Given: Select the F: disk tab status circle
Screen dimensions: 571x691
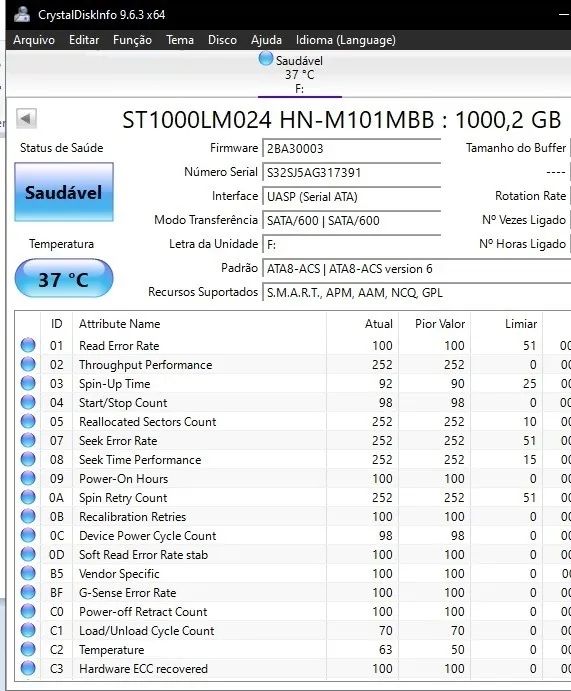Looking at the screenshot, I should pos(266,58).
